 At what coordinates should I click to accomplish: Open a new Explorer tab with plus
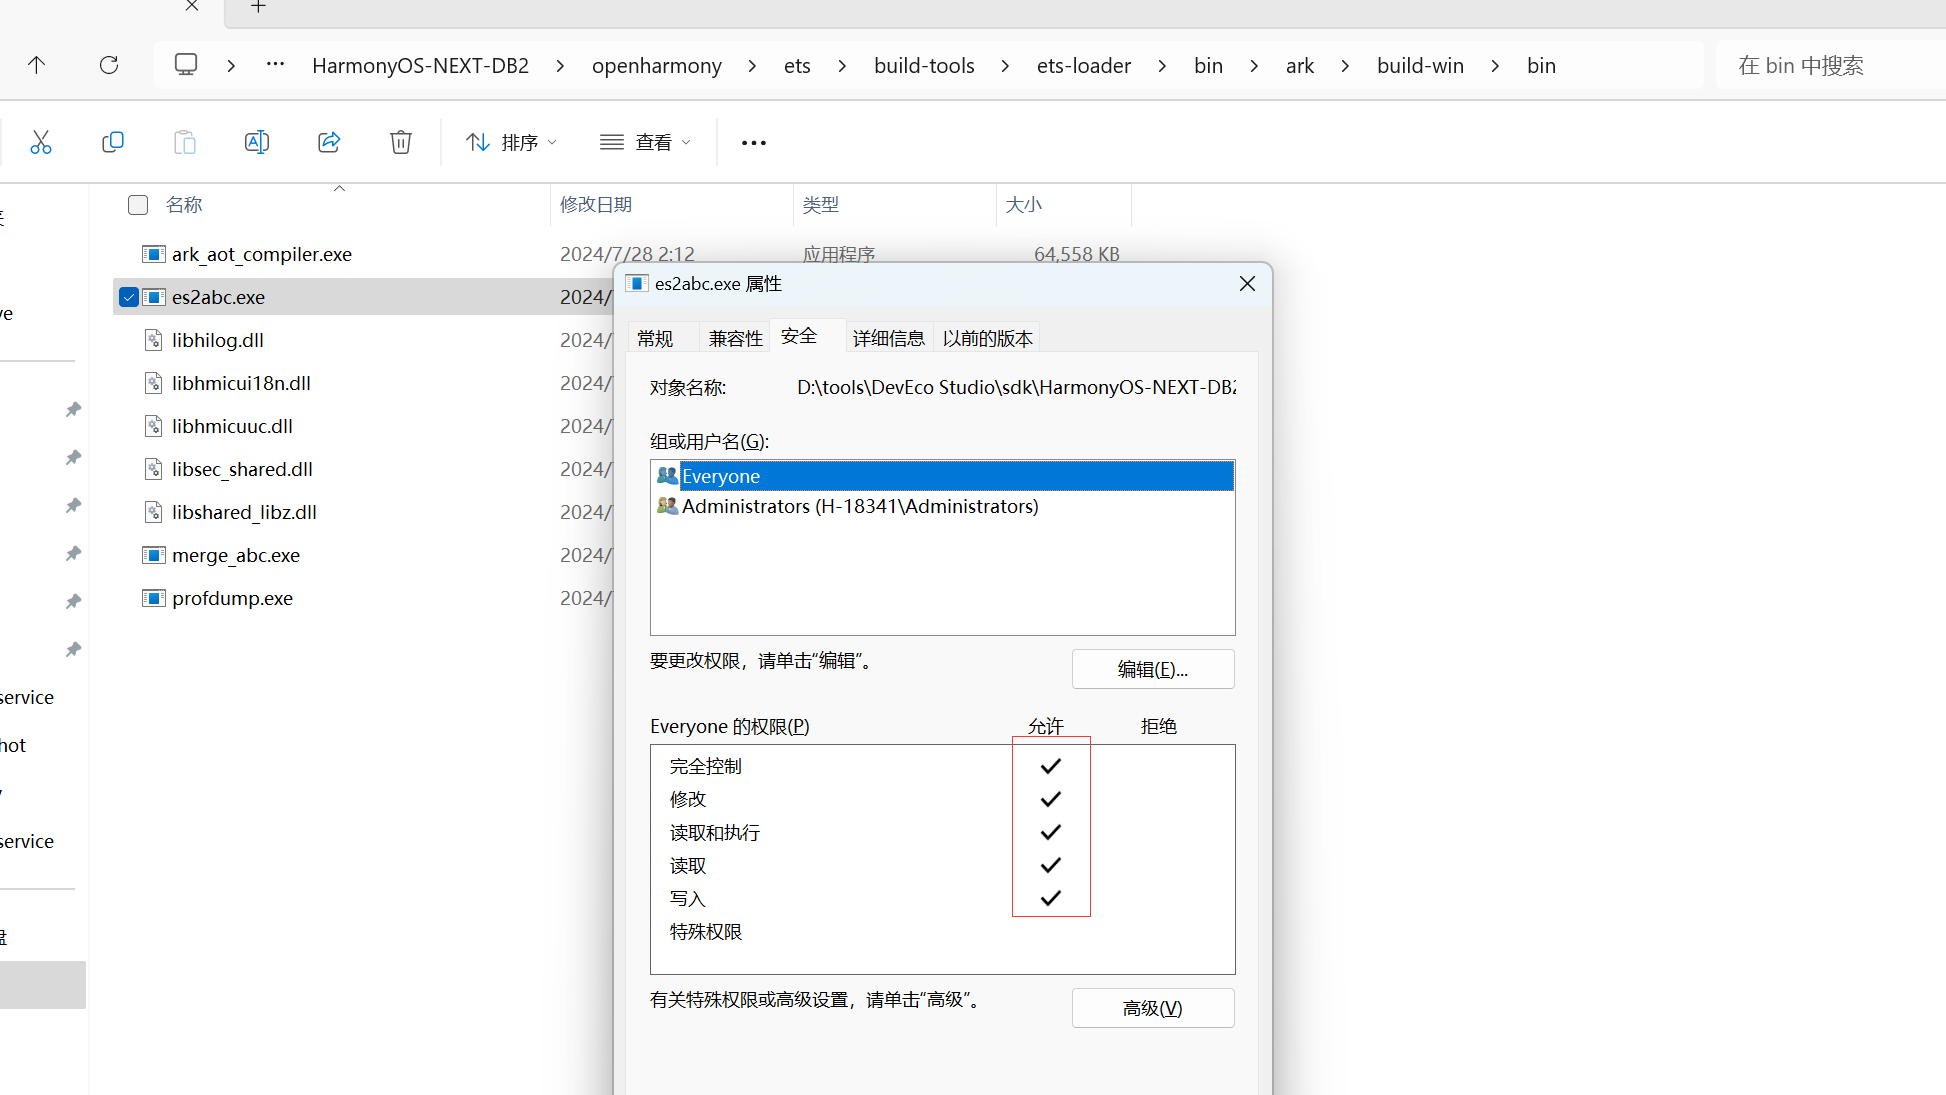(x=258, y=7)
